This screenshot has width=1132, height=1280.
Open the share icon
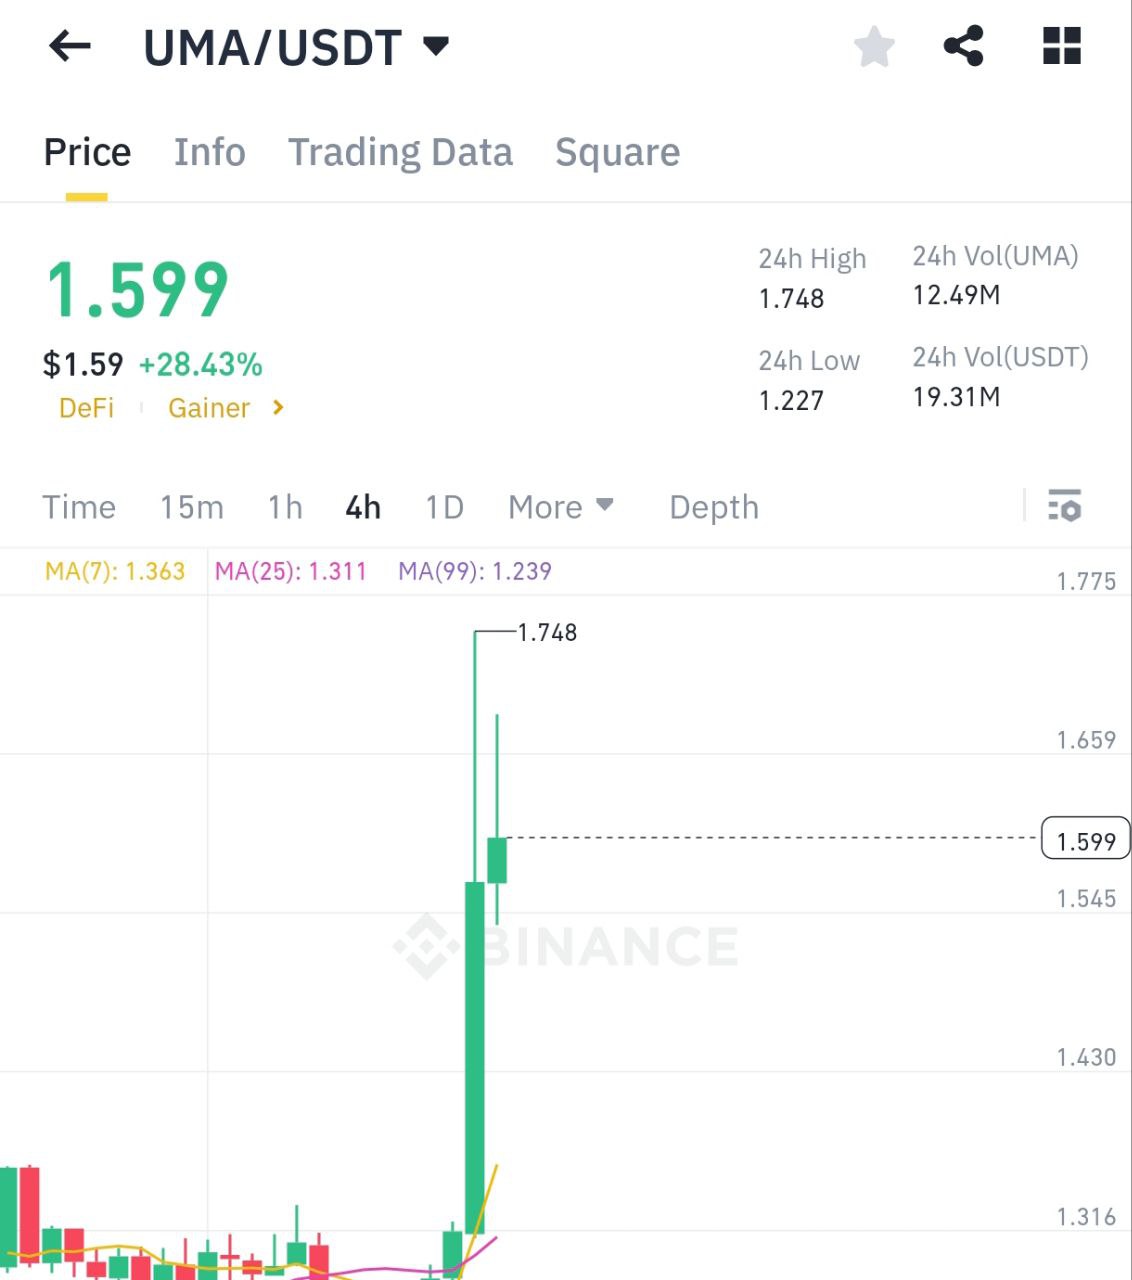point(964,46)
